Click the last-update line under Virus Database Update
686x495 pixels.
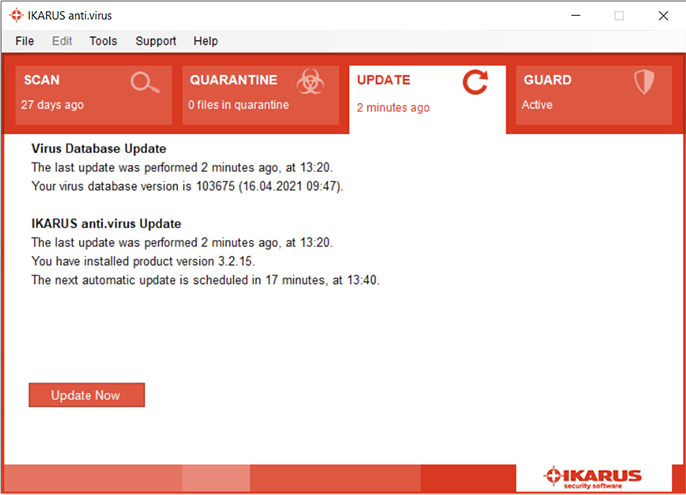click(x=182, y=168)
